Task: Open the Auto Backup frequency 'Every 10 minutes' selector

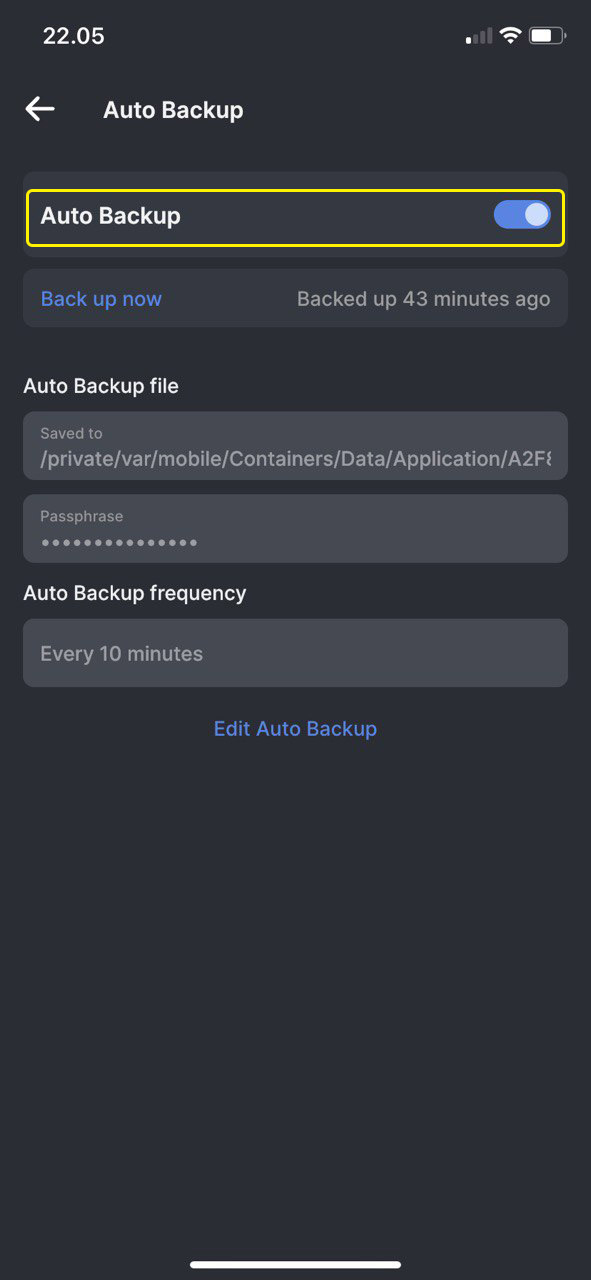Action: pyautogui.click(x=295, y=653)
